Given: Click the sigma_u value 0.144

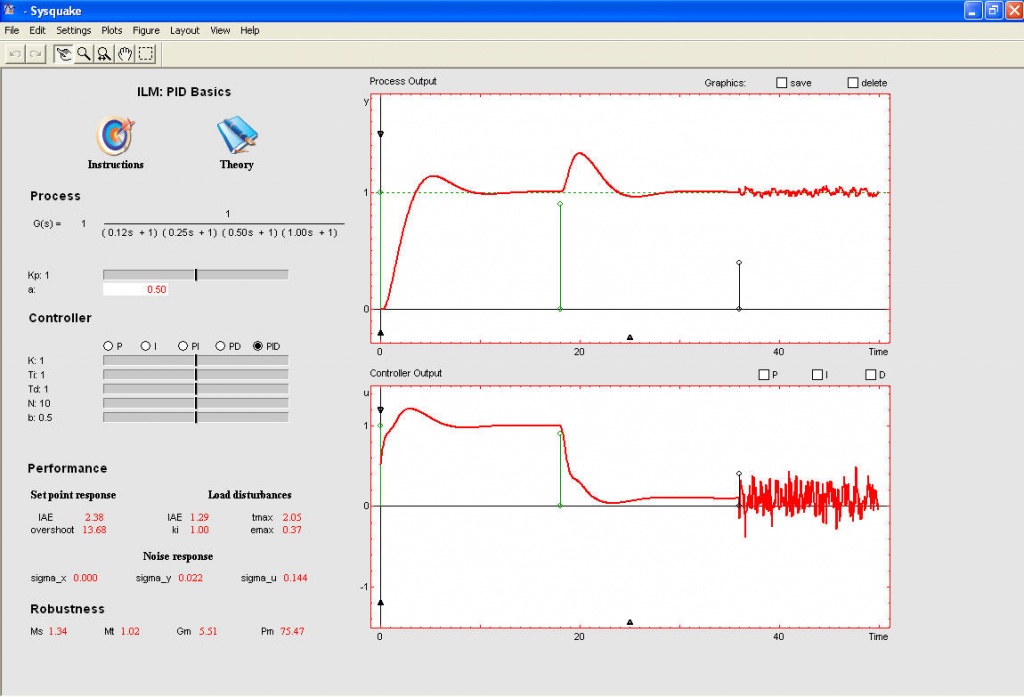Looking at the screenshot, I should (x=295, y=578).
